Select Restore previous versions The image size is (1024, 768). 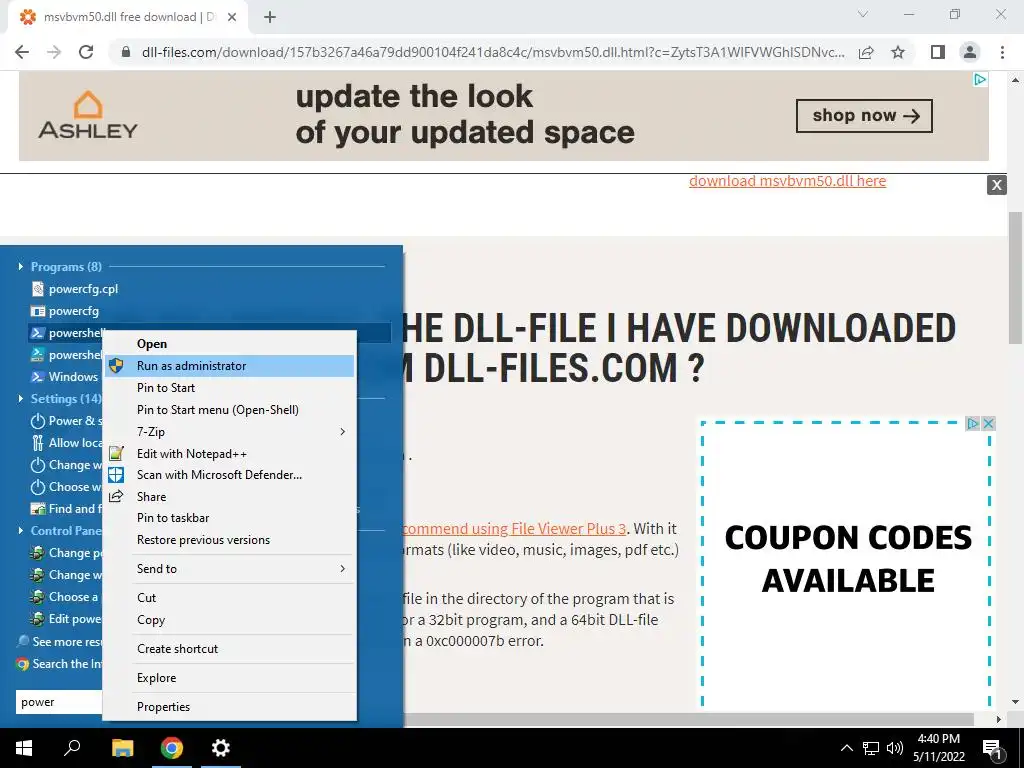229,540
